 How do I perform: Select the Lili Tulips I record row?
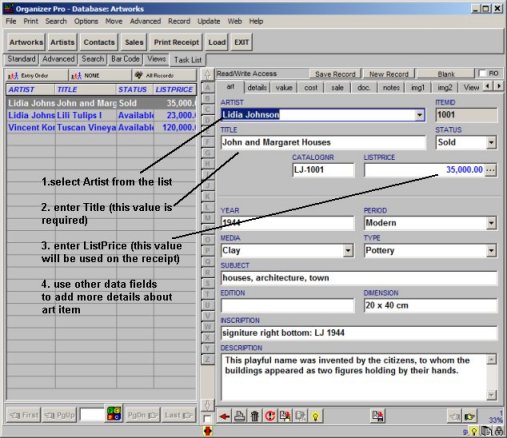coord(101,115)
